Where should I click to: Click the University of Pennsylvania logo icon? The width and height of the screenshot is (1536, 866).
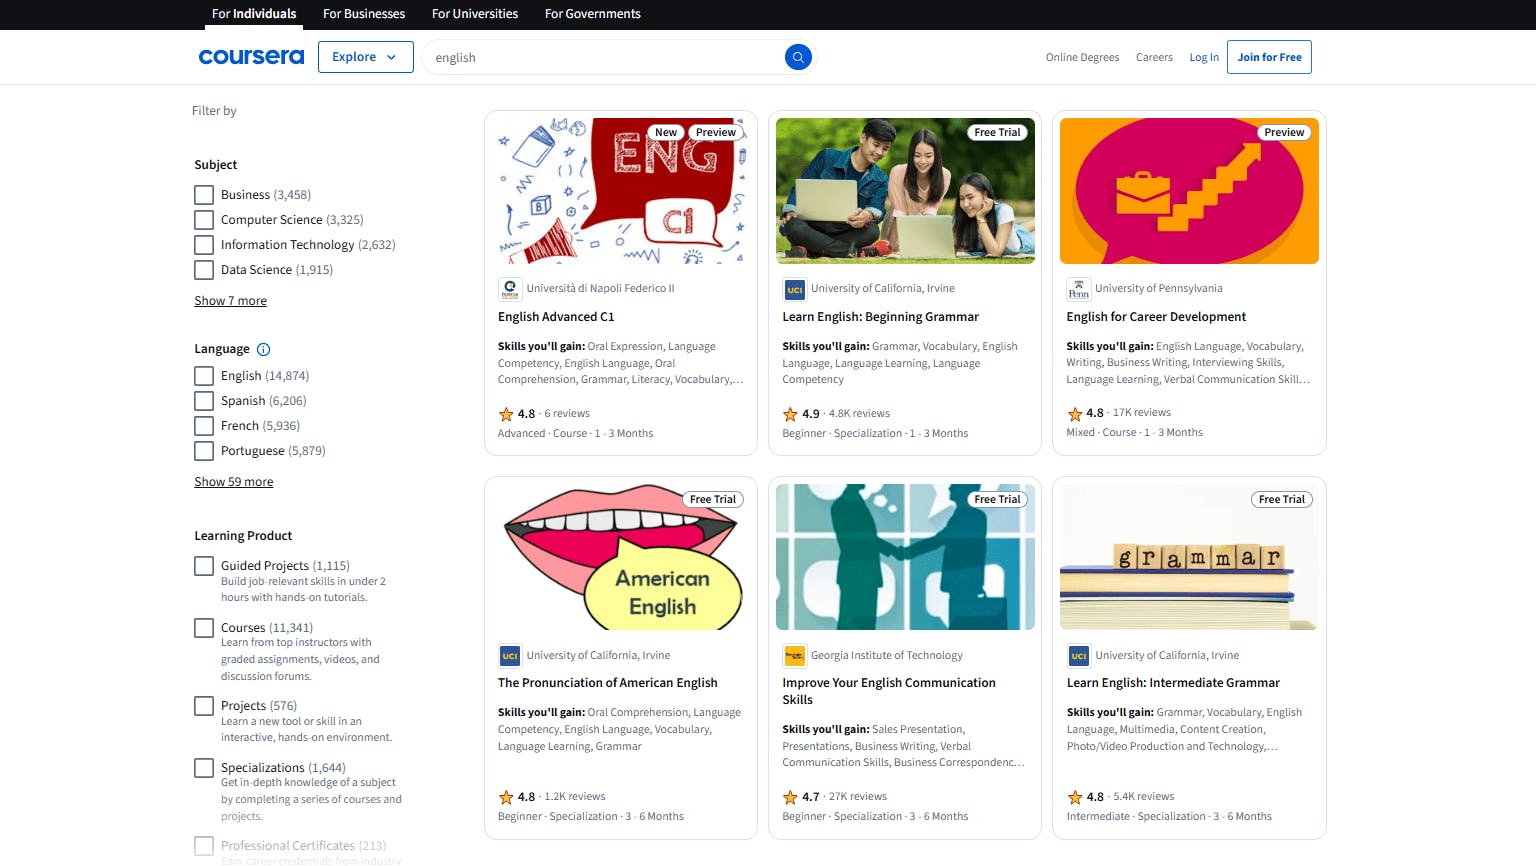pos(1078,288)
